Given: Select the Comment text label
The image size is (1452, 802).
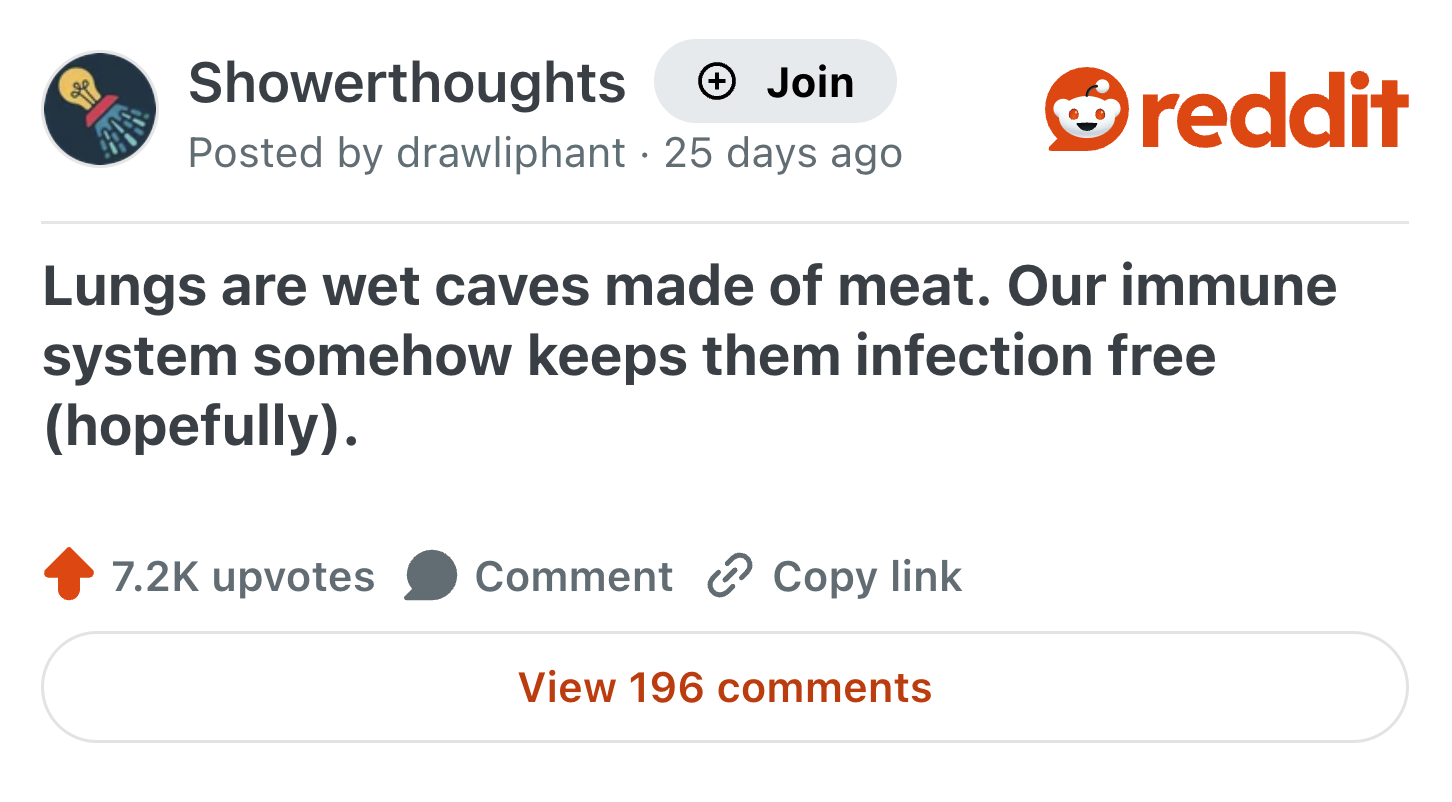Looking at the screenshot, I should point(573,577).
